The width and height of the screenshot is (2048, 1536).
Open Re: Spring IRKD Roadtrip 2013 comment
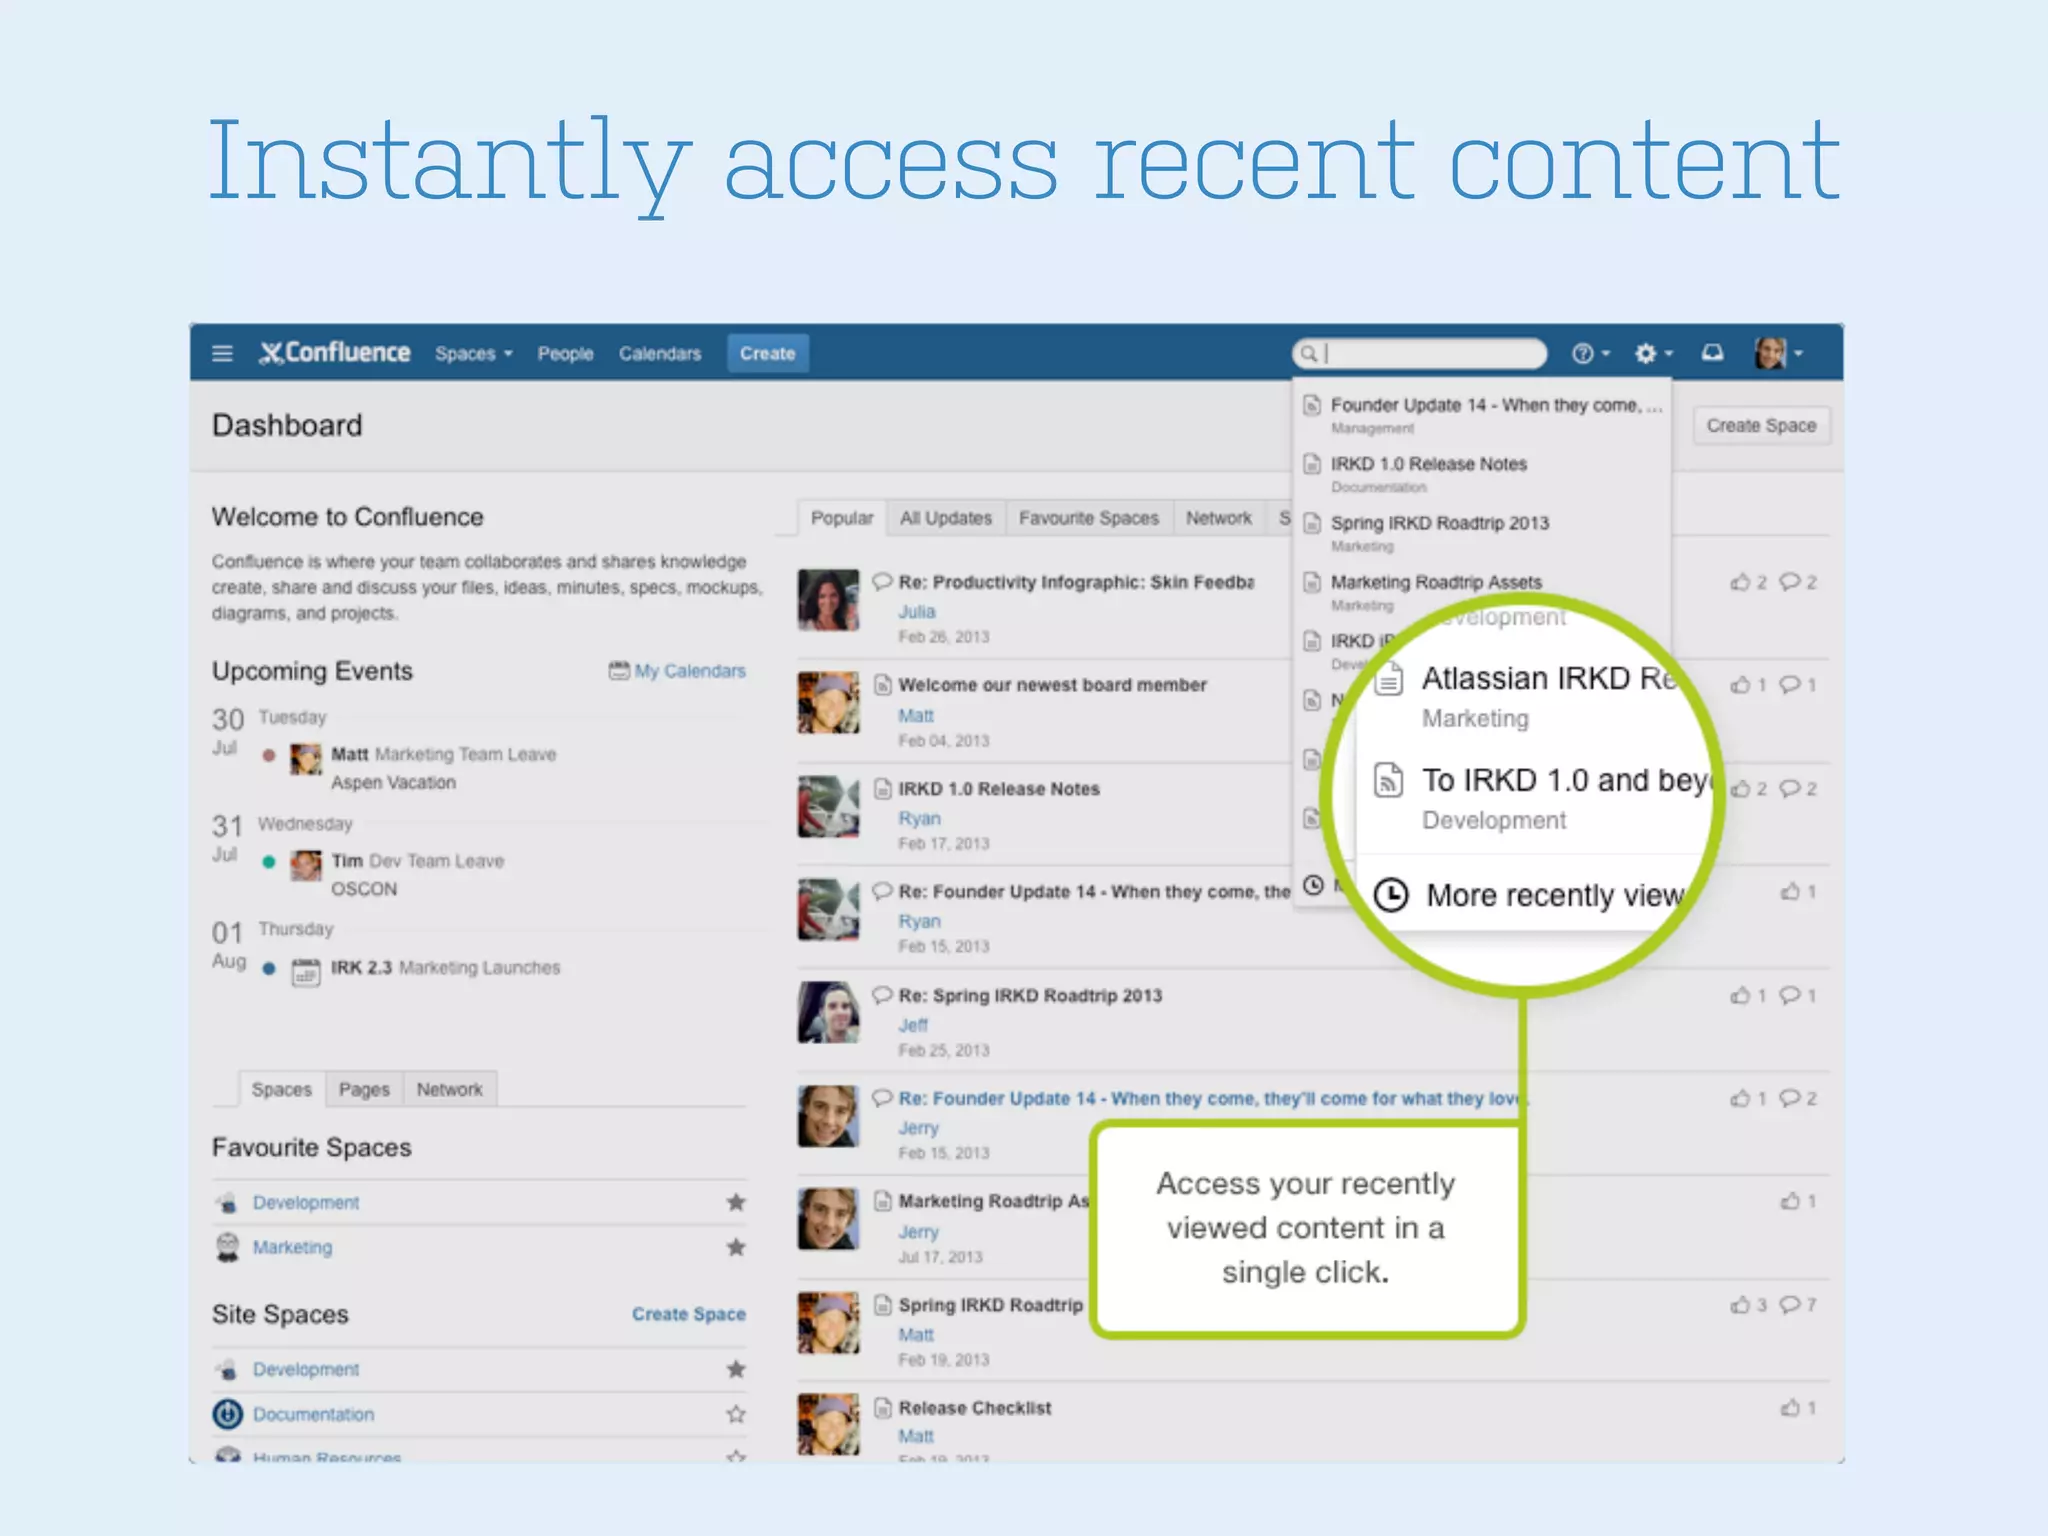(1030, 996)
